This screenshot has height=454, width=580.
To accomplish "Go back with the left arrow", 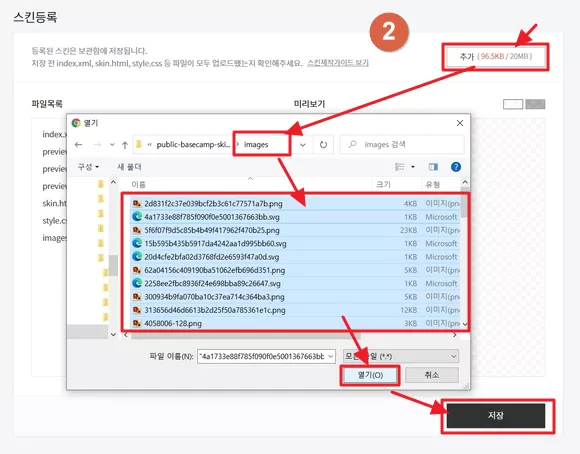I will tap(78, 145).
